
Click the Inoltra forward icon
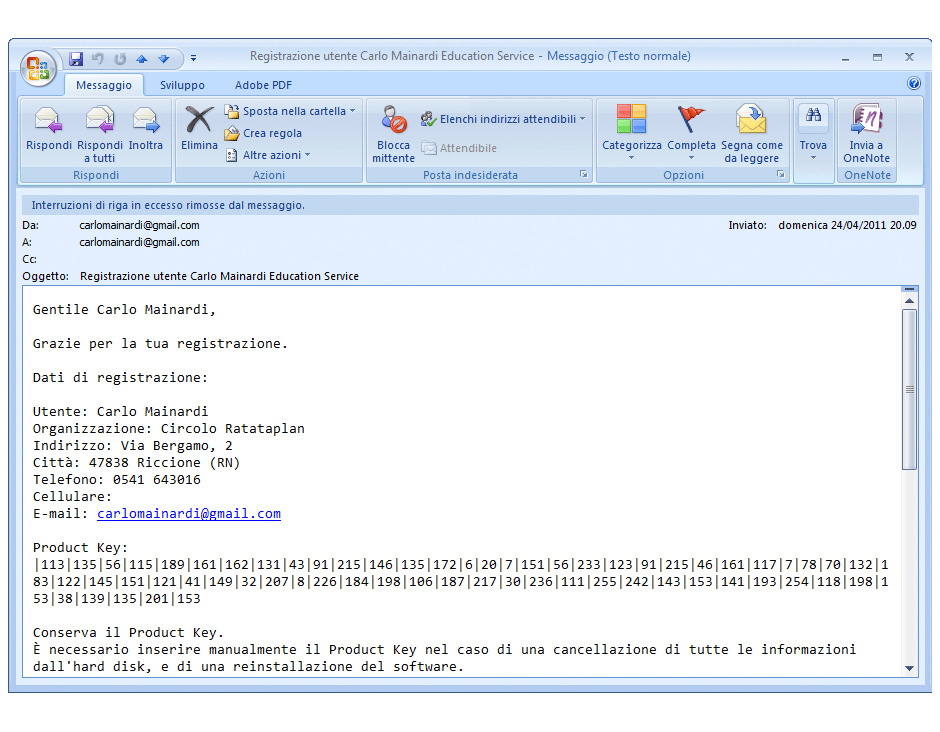click(x=146, y=119)
